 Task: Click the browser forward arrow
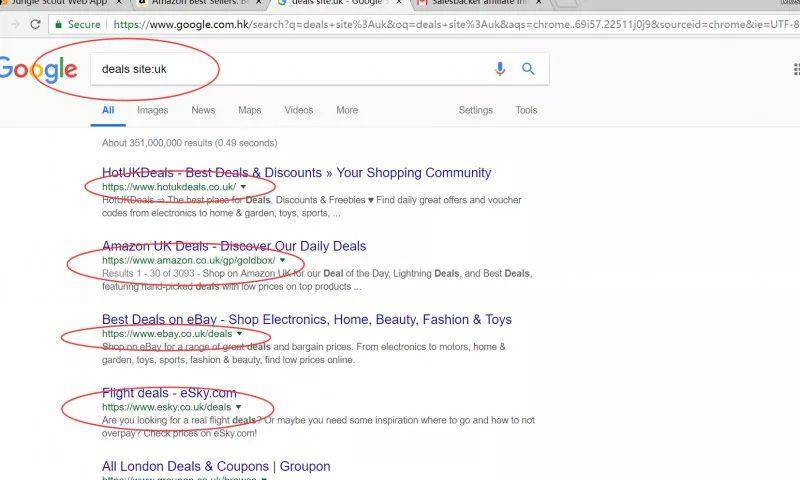(15, 24)
